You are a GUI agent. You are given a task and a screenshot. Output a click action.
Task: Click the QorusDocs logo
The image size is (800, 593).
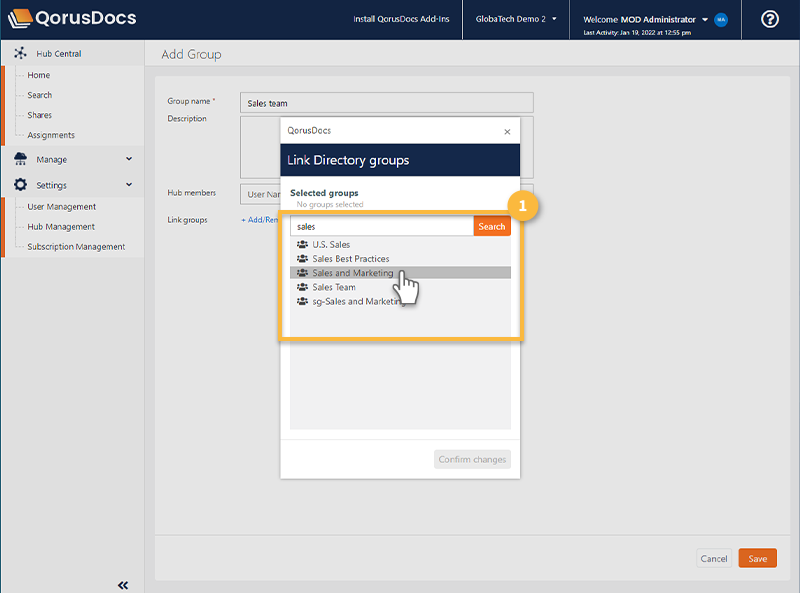(72, 18)
